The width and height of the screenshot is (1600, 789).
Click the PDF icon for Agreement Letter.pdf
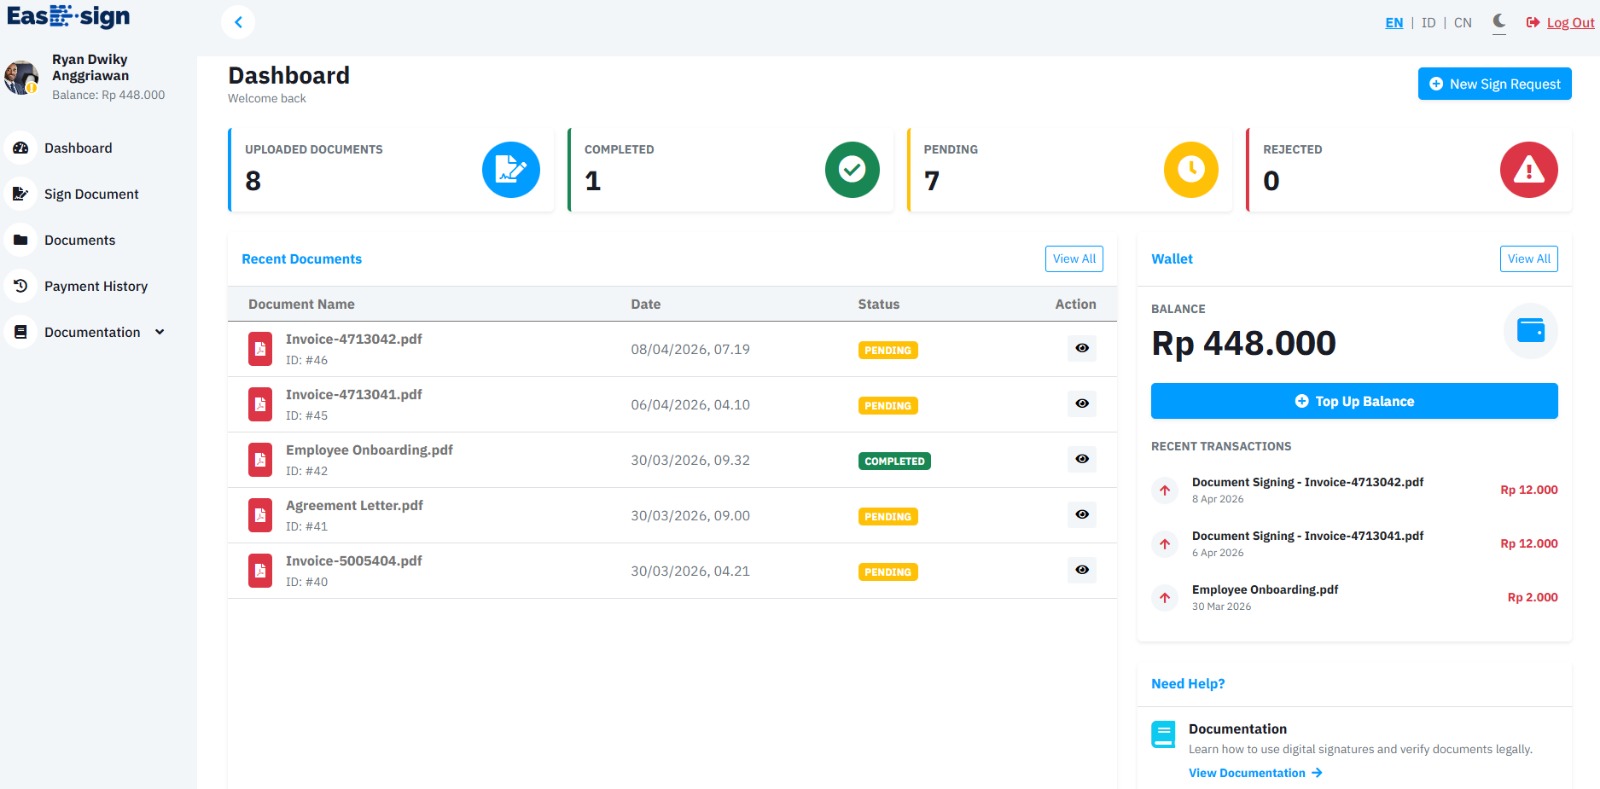pyautogui.click(x=260, y=515)
